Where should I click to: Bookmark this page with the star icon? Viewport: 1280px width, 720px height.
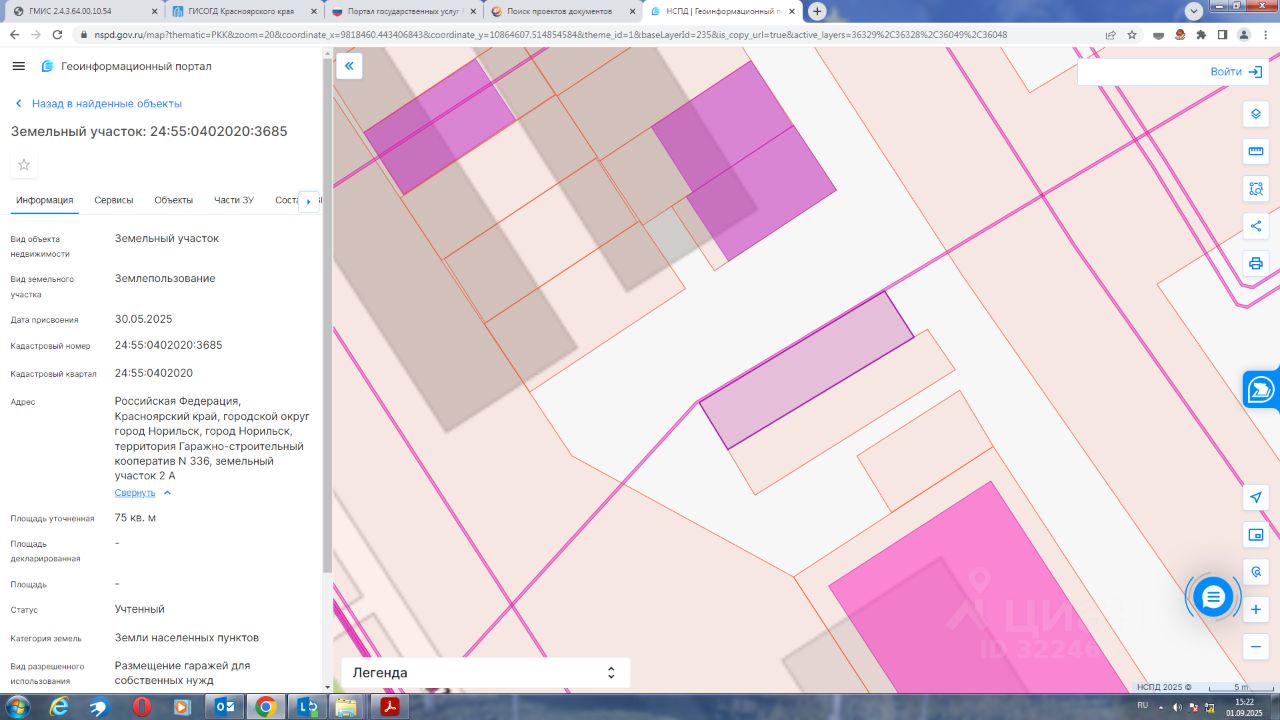click(x=1132, y=34)
